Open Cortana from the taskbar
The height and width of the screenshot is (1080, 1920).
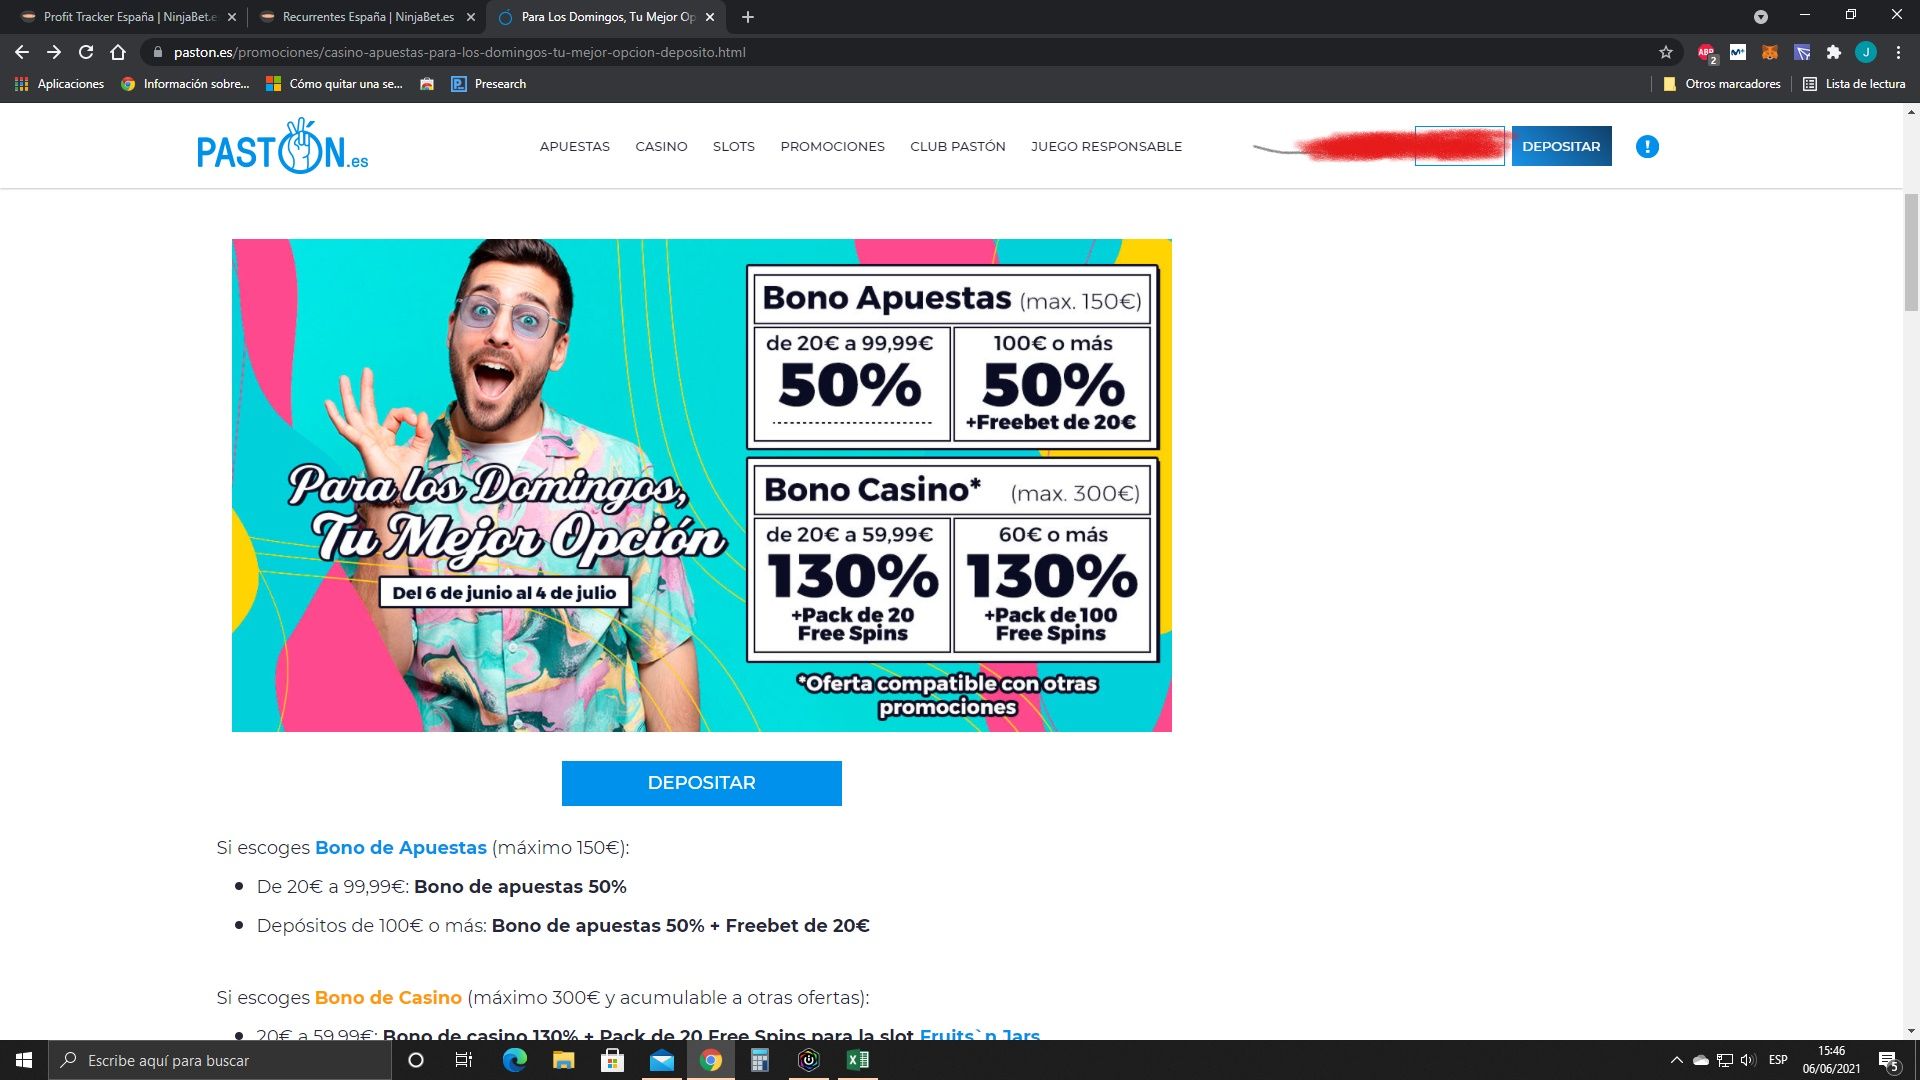(416, 1060)
